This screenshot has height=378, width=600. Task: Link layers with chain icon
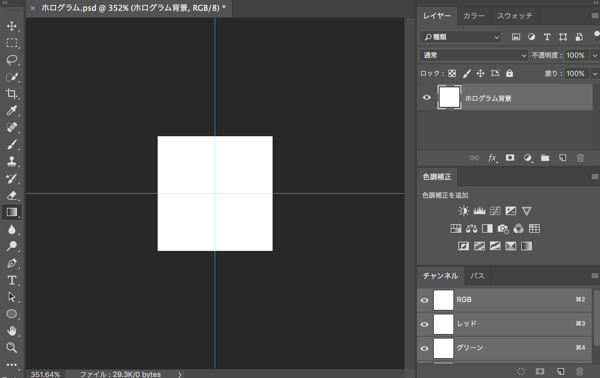click(x=474, y=158)
